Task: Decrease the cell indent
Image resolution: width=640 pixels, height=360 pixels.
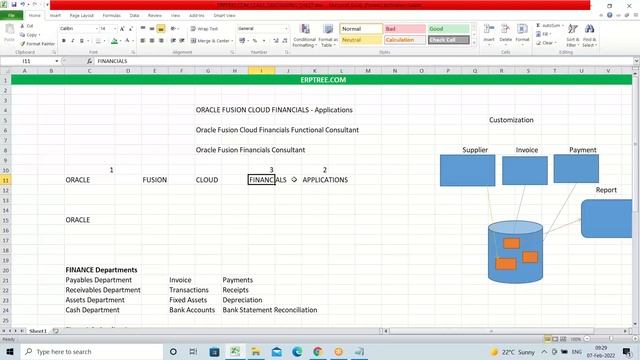Action: [x=173, y=41]
